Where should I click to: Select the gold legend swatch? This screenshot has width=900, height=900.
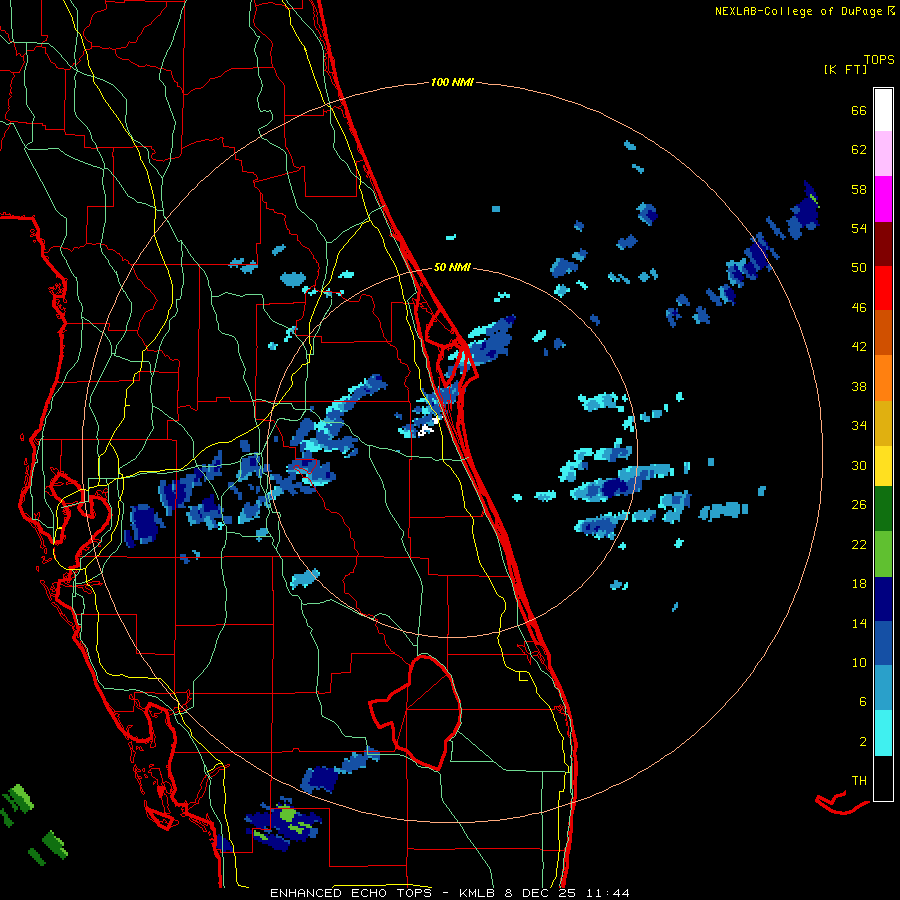coord(883,422)
